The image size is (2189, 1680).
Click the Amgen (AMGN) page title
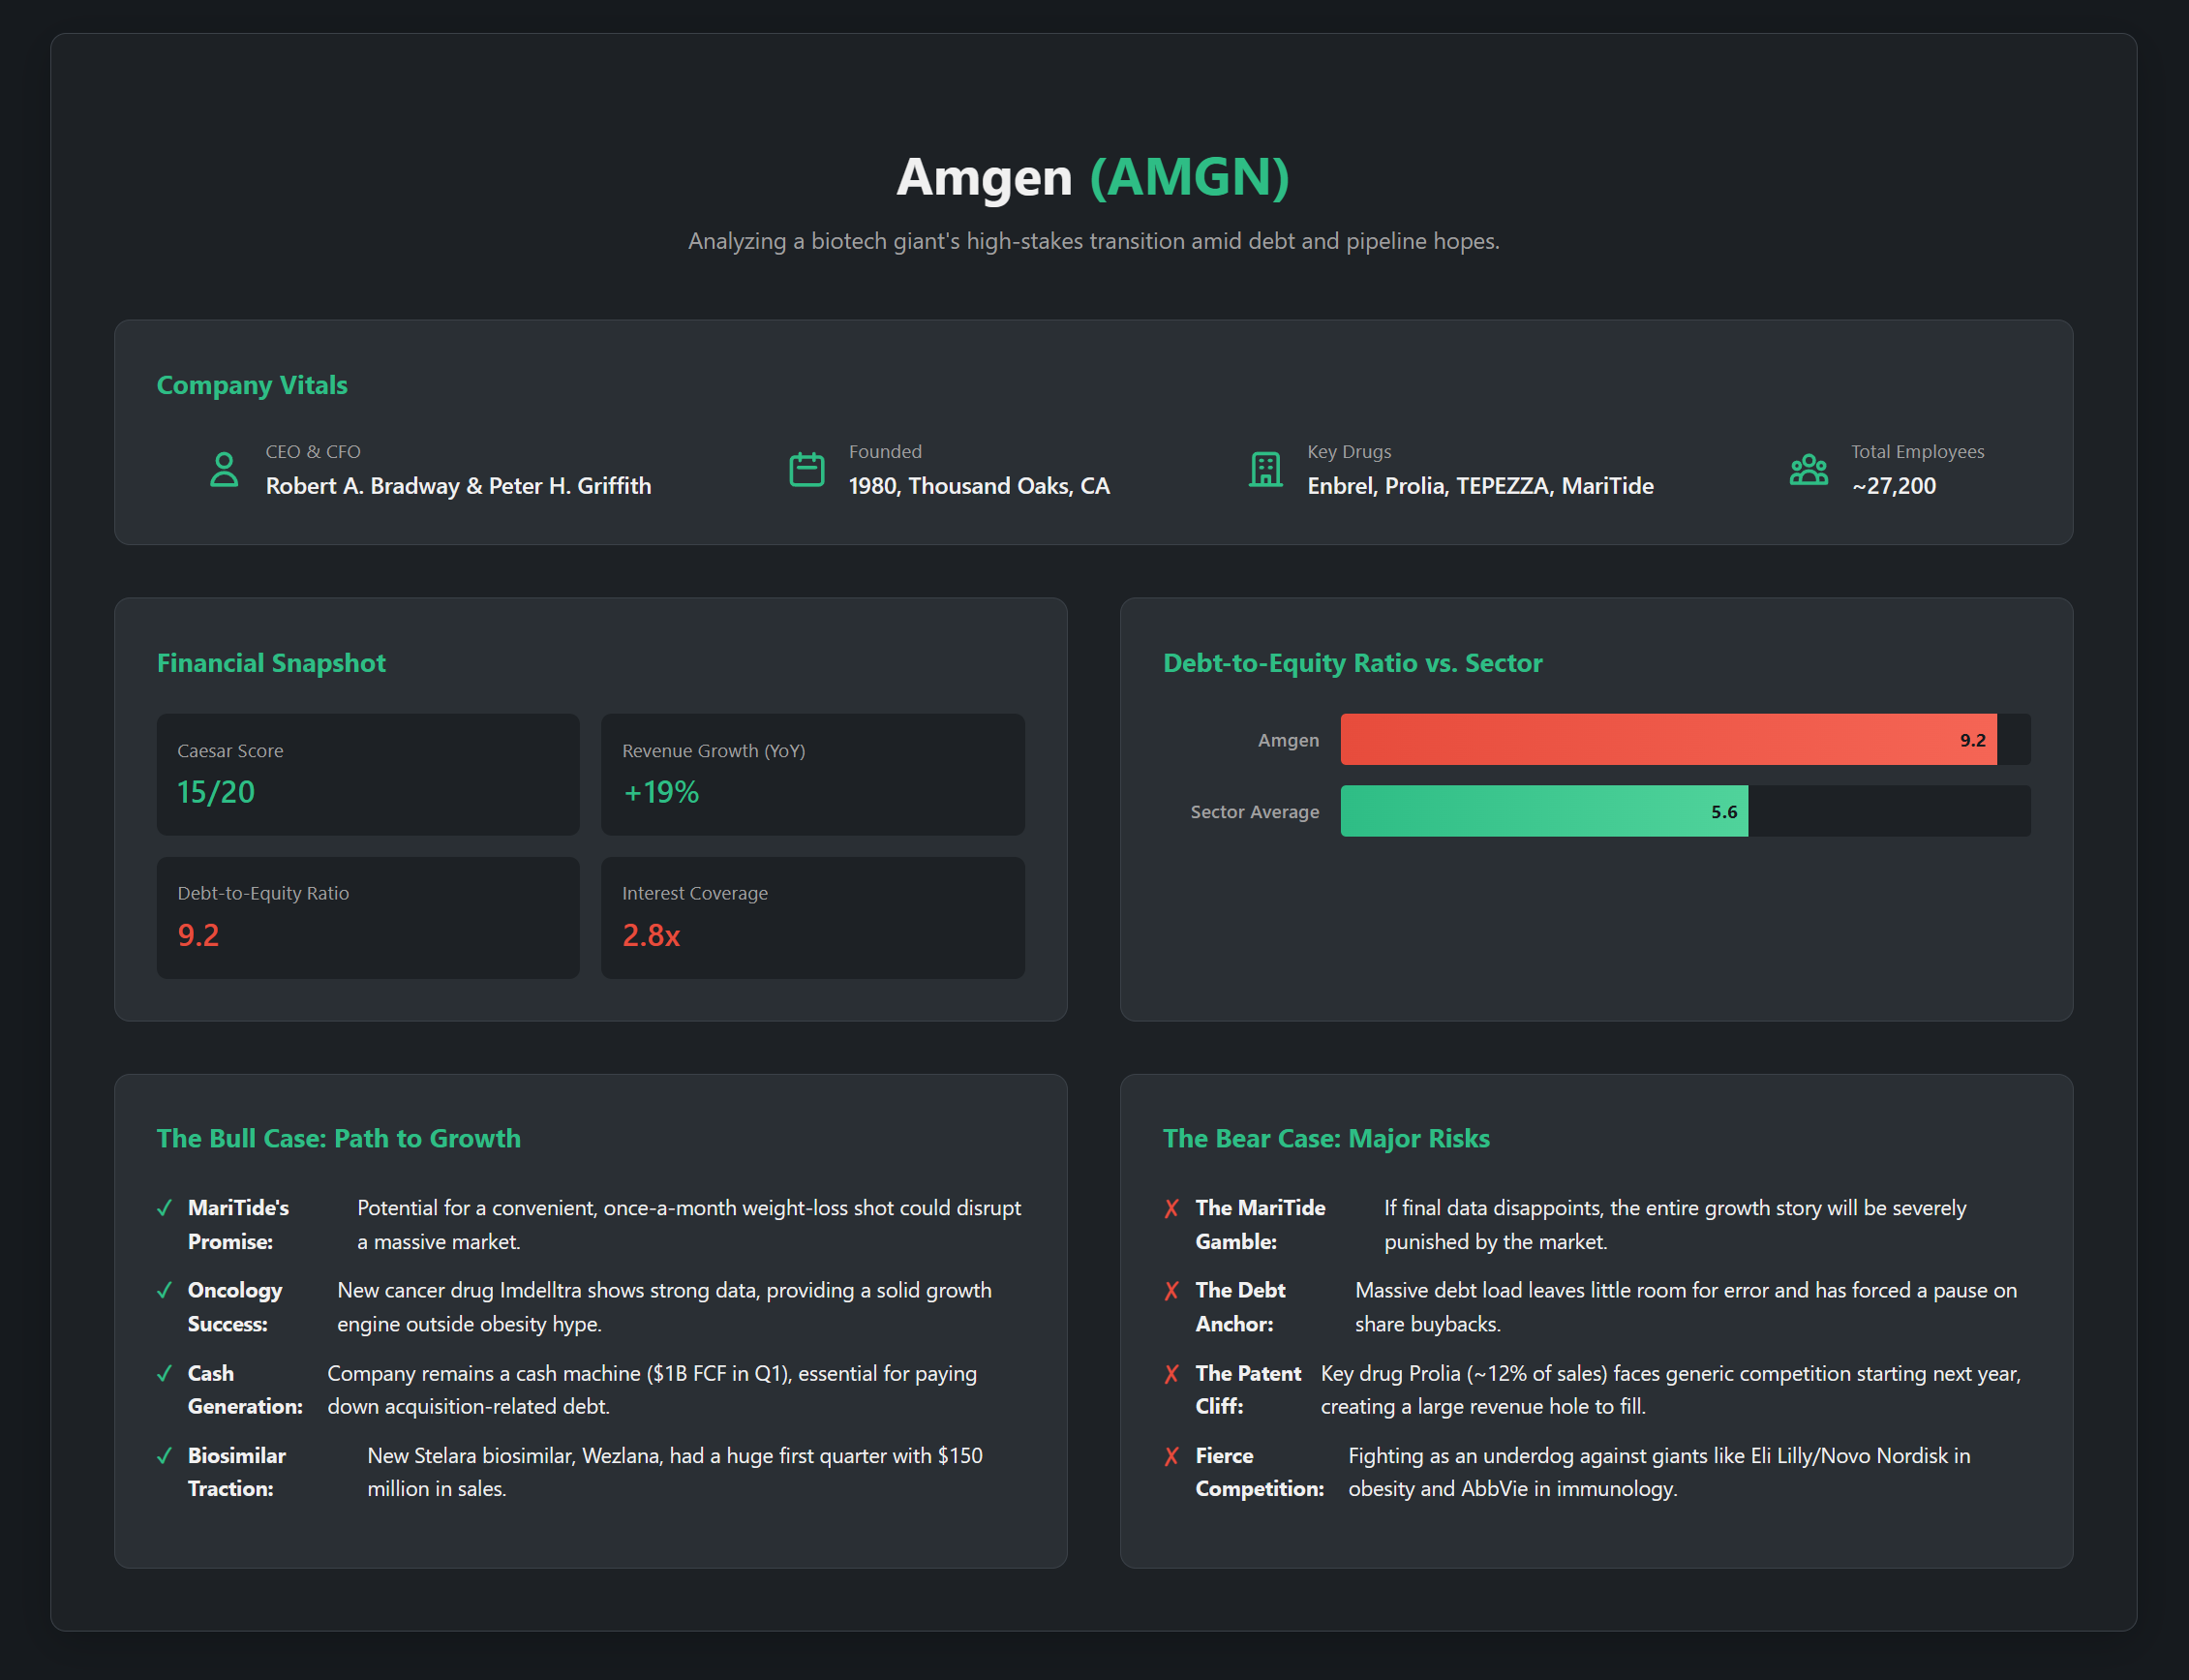pyautogui.click(x=1093, y=176)
